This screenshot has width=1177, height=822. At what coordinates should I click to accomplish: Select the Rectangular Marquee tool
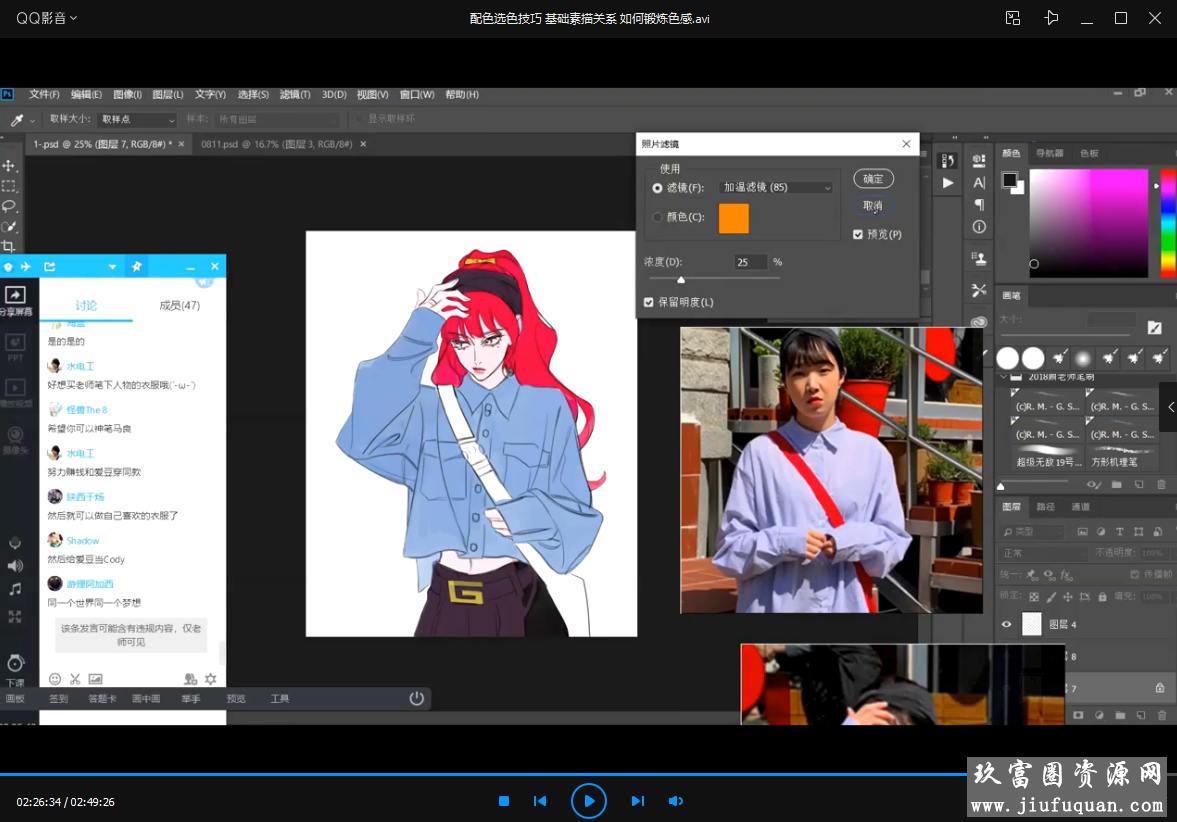point(9,185)
